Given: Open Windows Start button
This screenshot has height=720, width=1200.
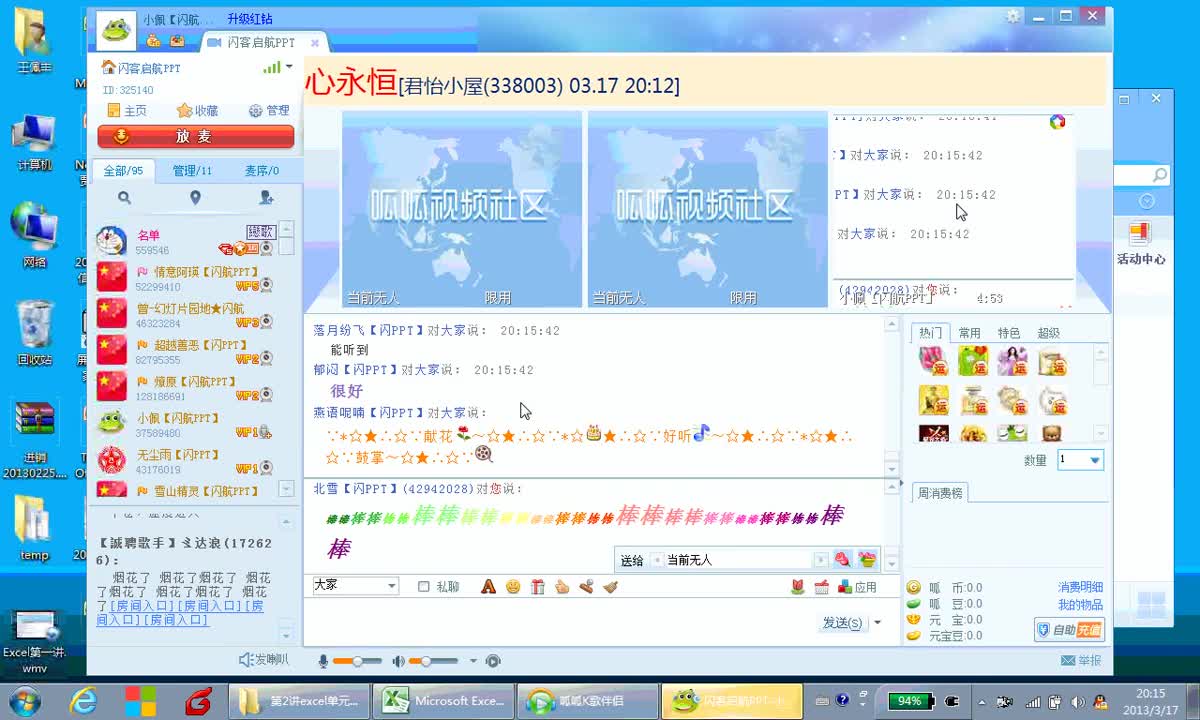Looking at the screenshot, I should pyautogui.click(x=24, y=700).
